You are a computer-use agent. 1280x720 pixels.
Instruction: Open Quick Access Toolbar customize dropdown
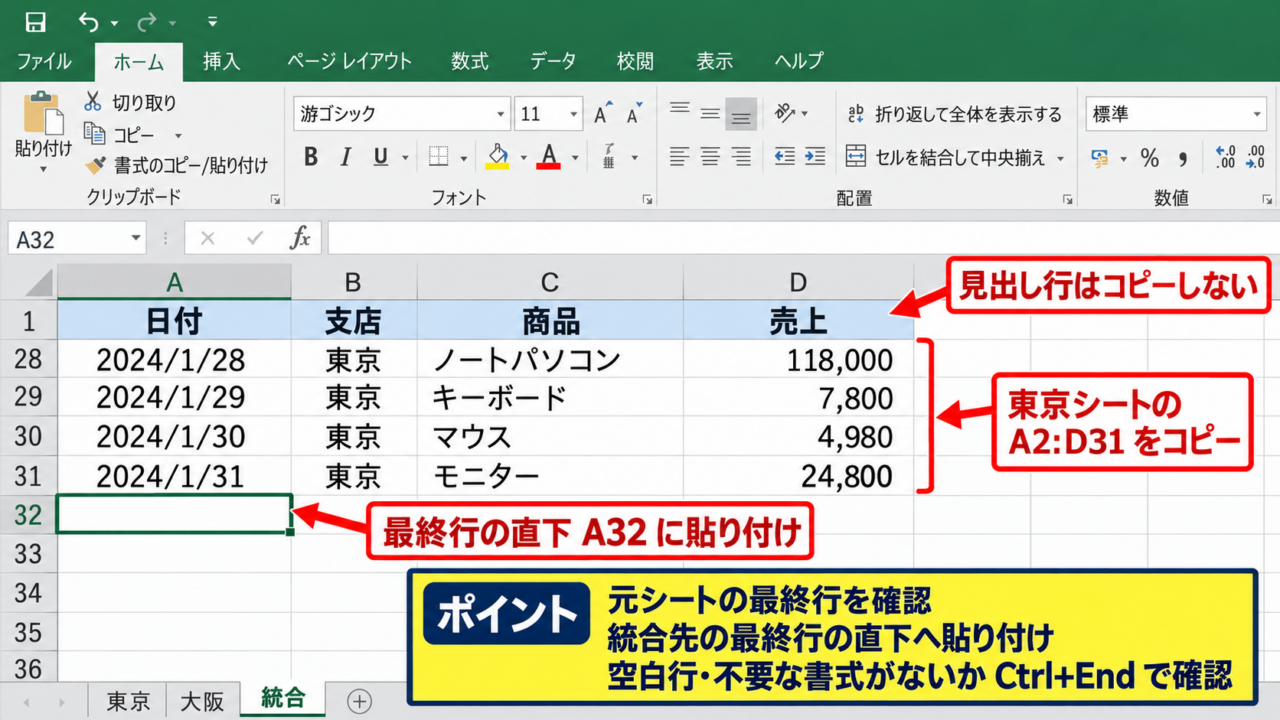(x=212, y=21)
